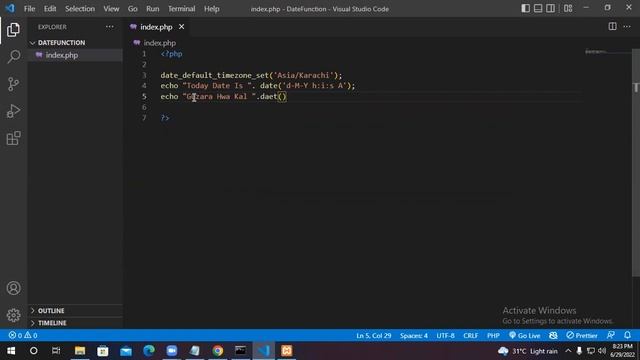The height and width of the screenshot is (360, 640).
Task: Toggle the bottom panel layout icon
Action: [x=538, y=9]
